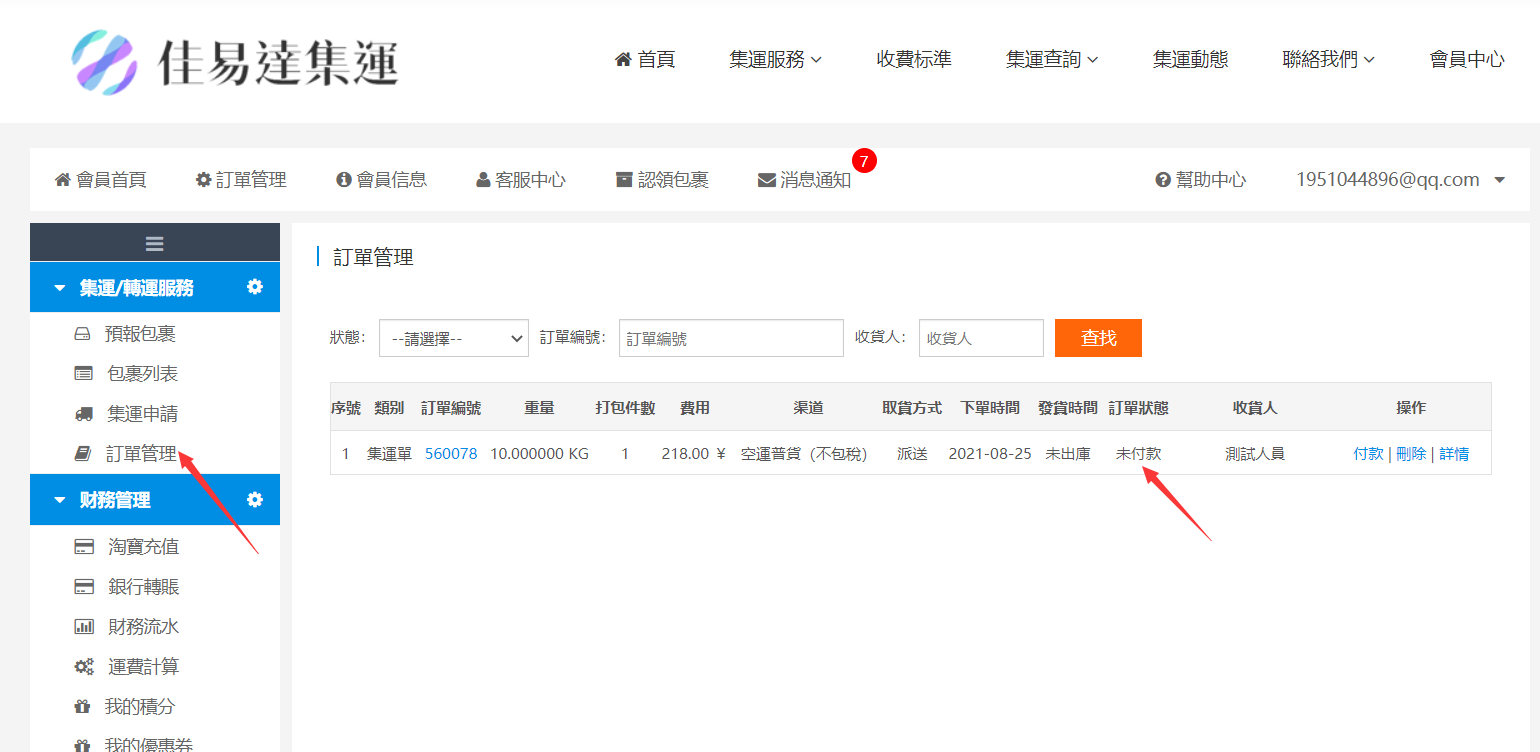The height and width of the screenshot is (752, 1540).
Task: Open the 1951044896@qq.com account dropdown
Action: pyautogui.click(x=1401, y=180)
